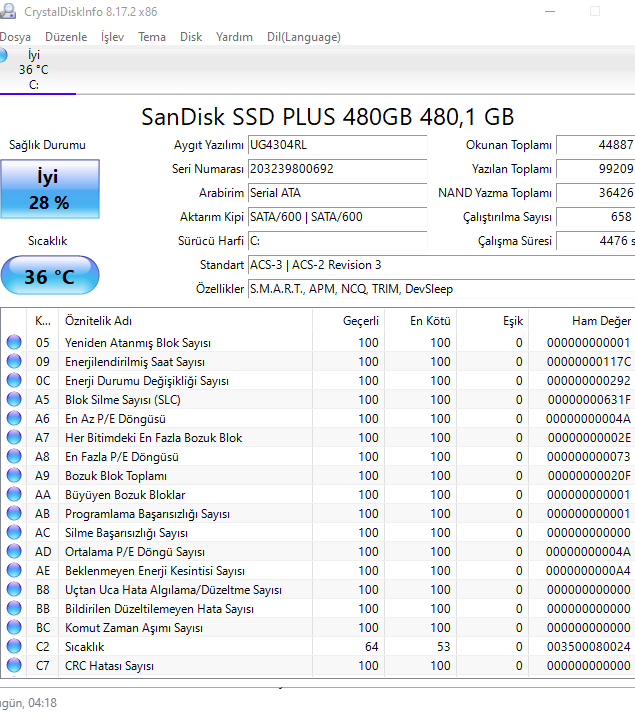The image size is (635, 719).
Task: Select the Sıcaklık current value 64
Action: pos(371,647)
